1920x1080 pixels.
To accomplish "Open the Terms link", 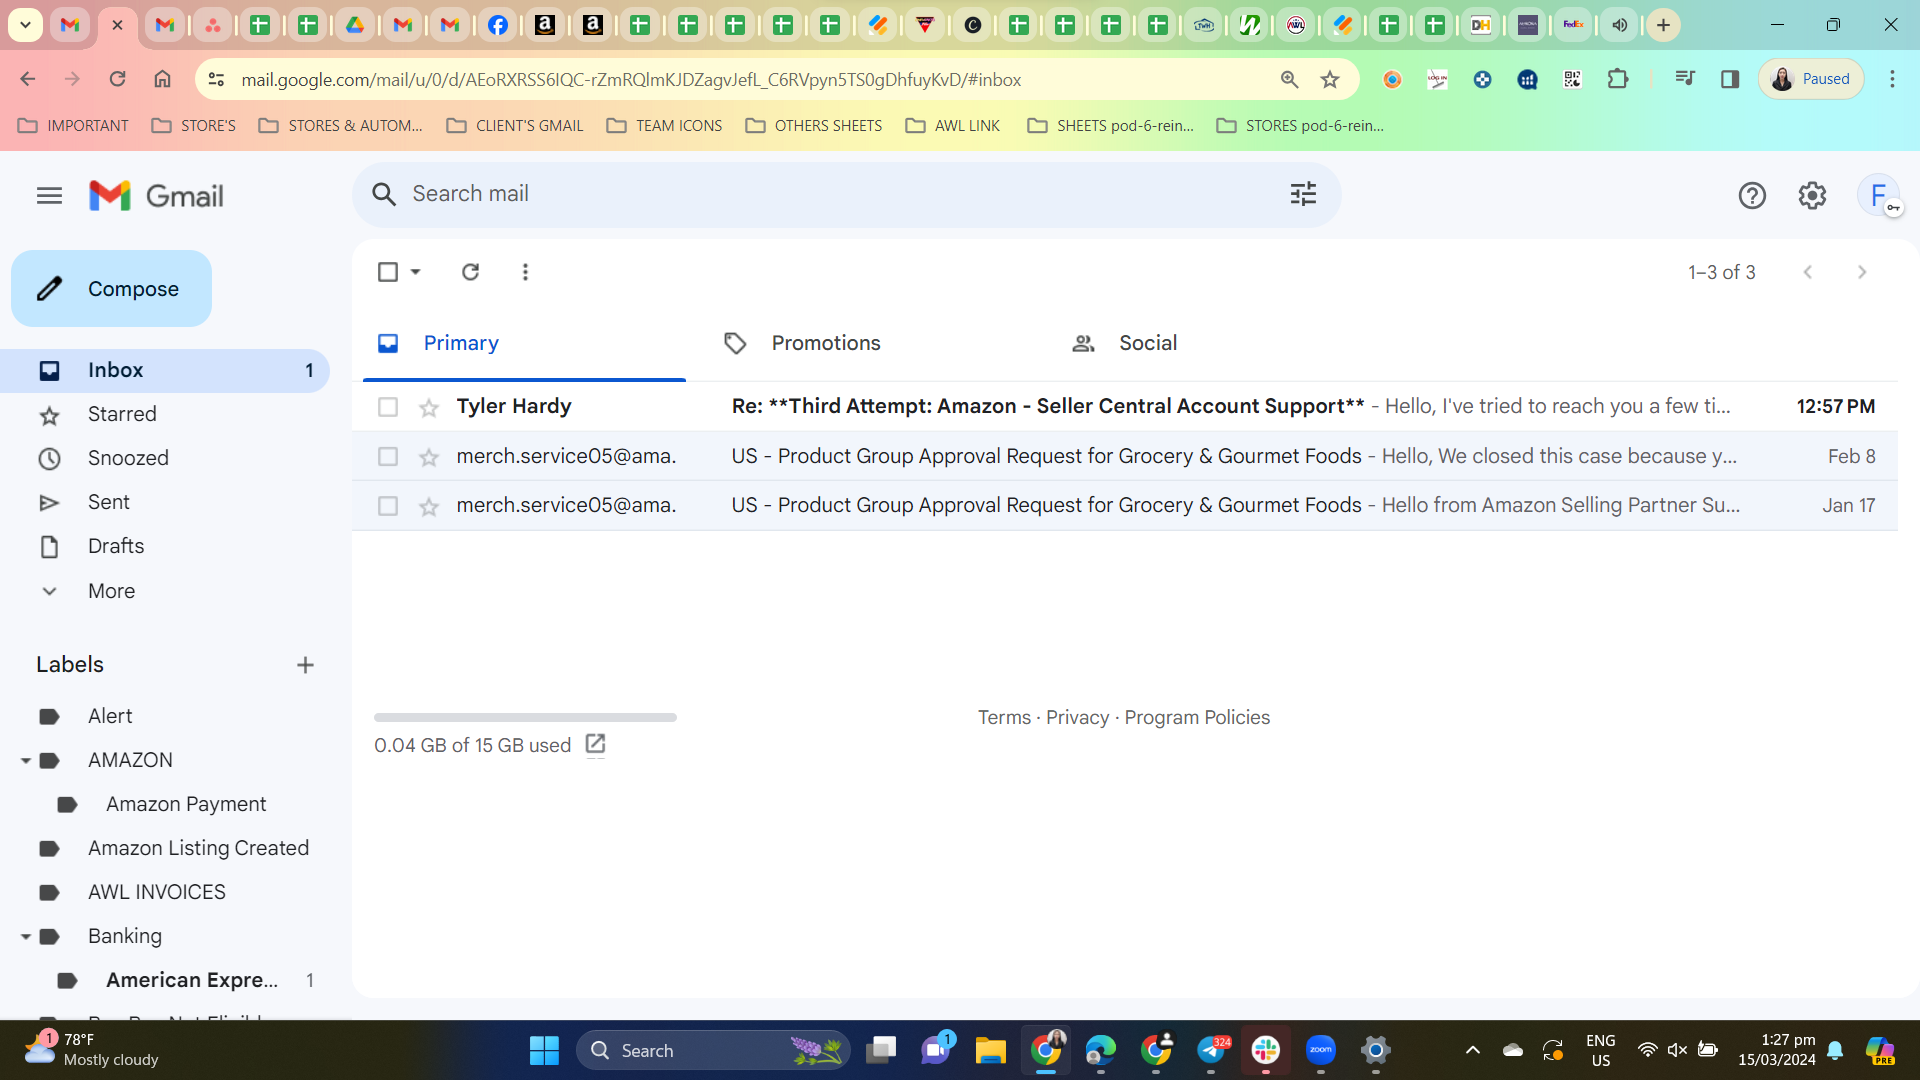I will click(x=1004, y=718).
